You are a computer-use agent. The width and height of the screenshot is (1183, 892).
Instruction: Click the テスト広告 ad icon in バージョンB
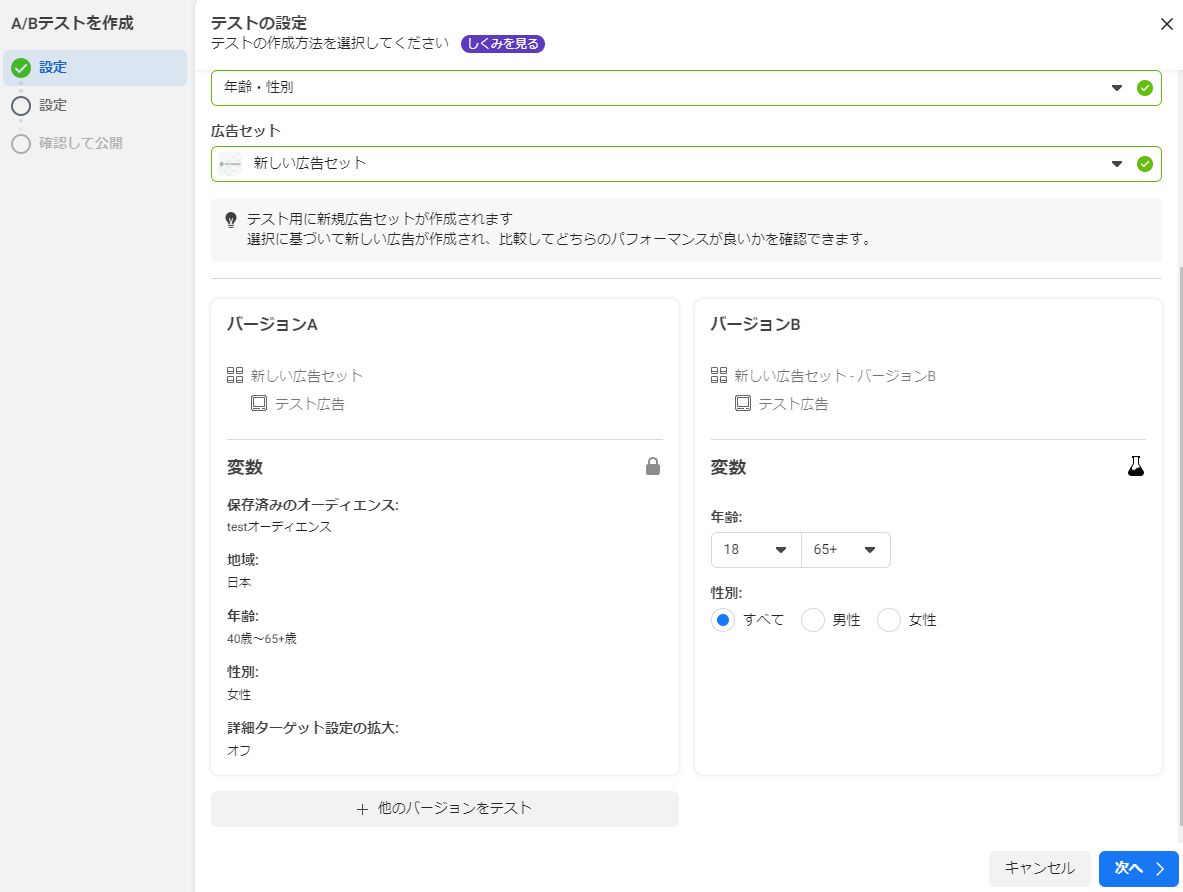[x=742, y=404]
